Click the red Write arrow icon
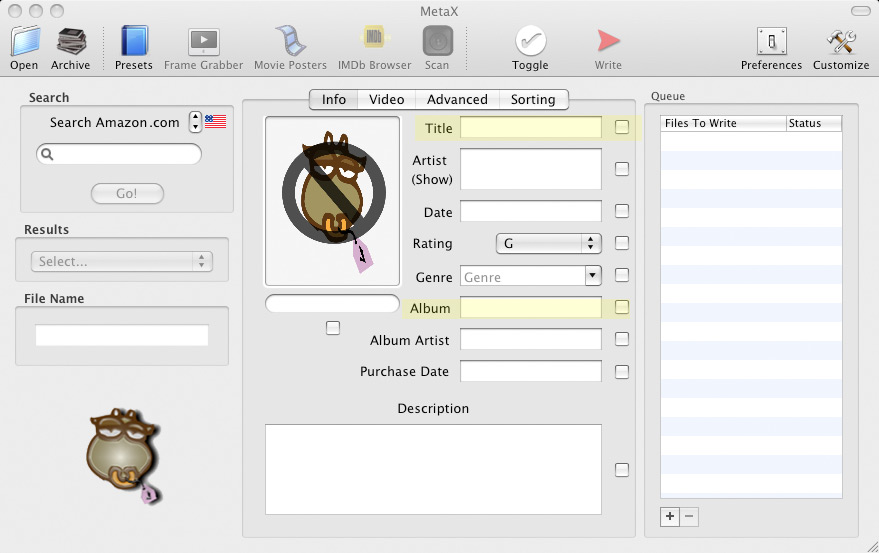 (608, 40)
